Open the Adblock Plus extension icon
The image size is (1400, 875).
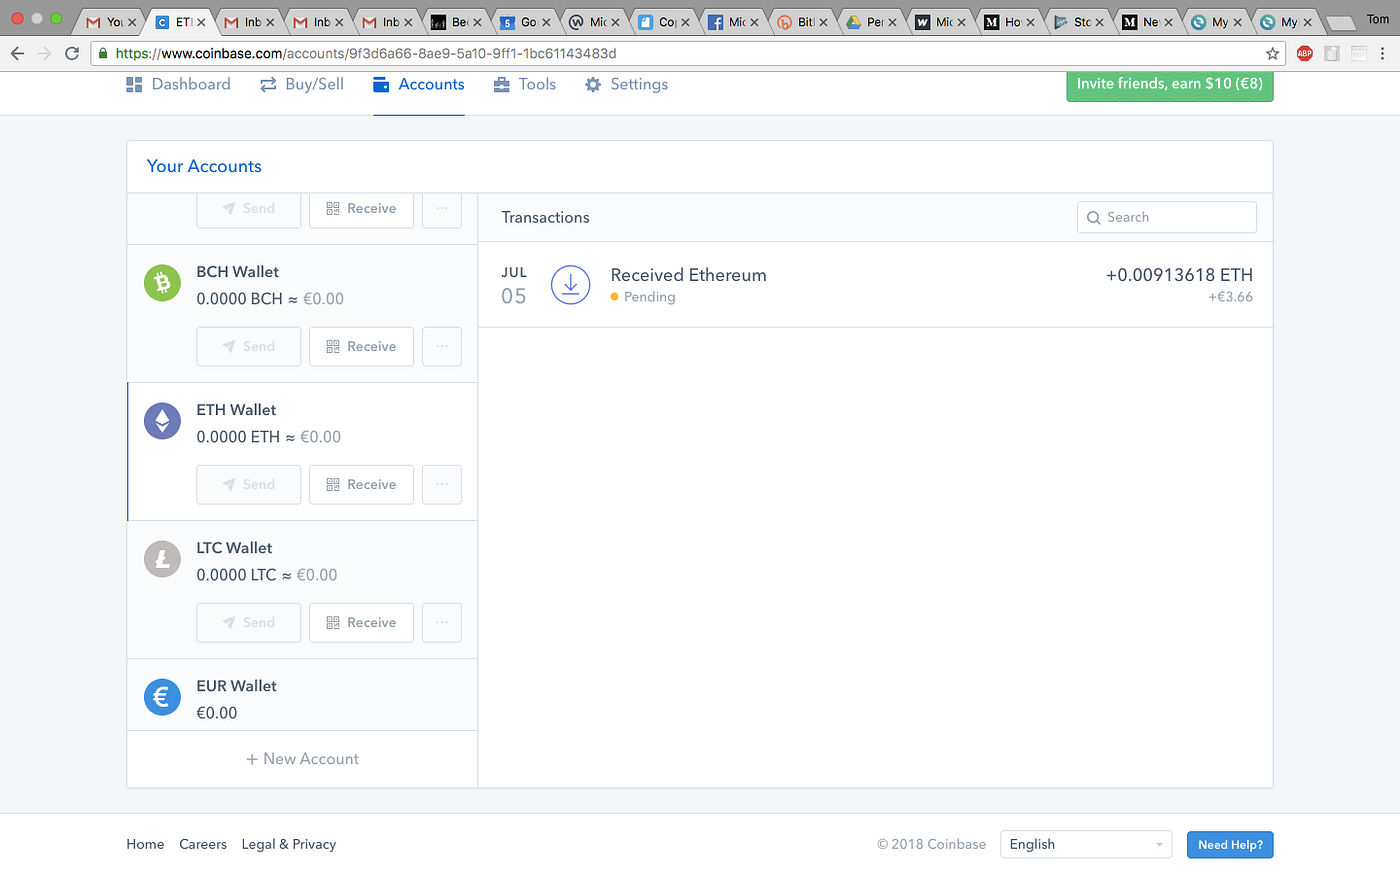[1304, 54]
